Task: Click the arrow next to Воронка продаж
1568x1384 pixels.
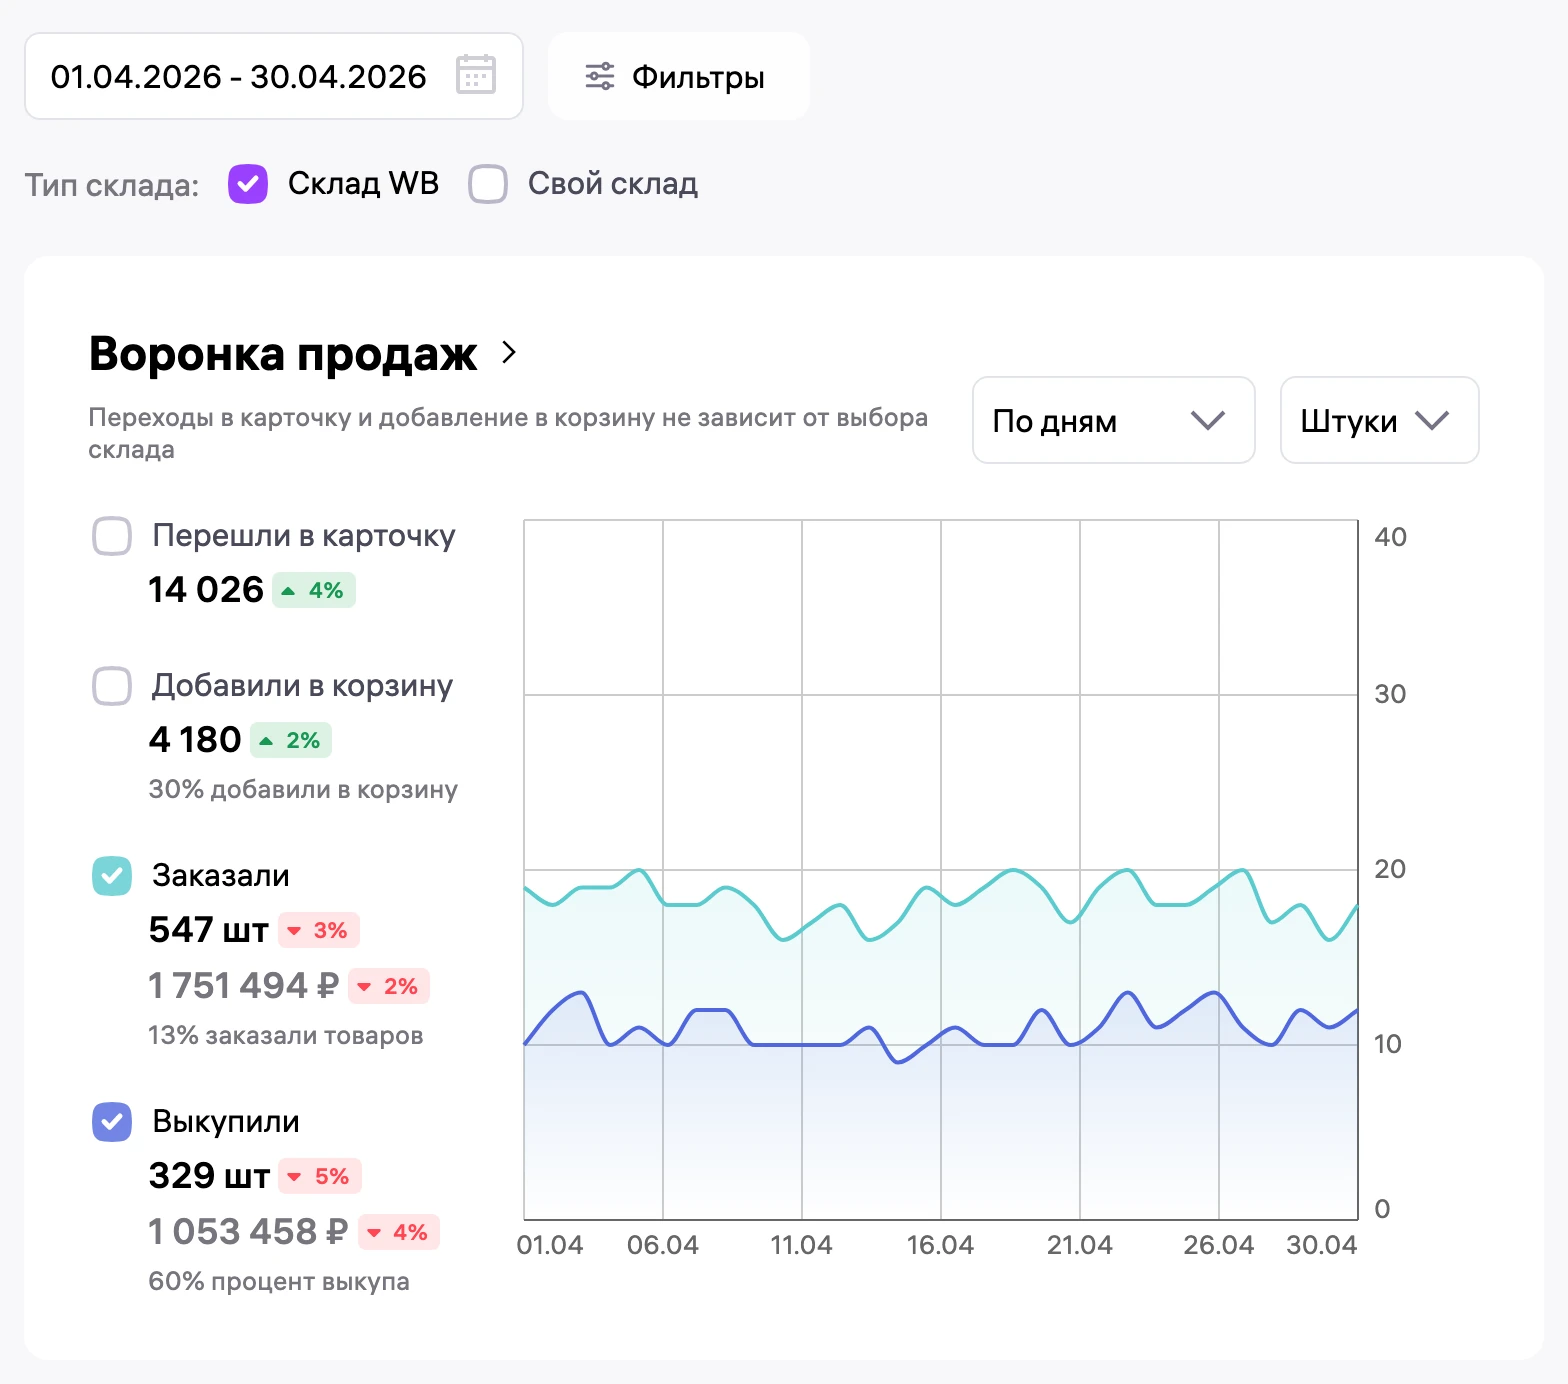Action: (x=509, y=352)
